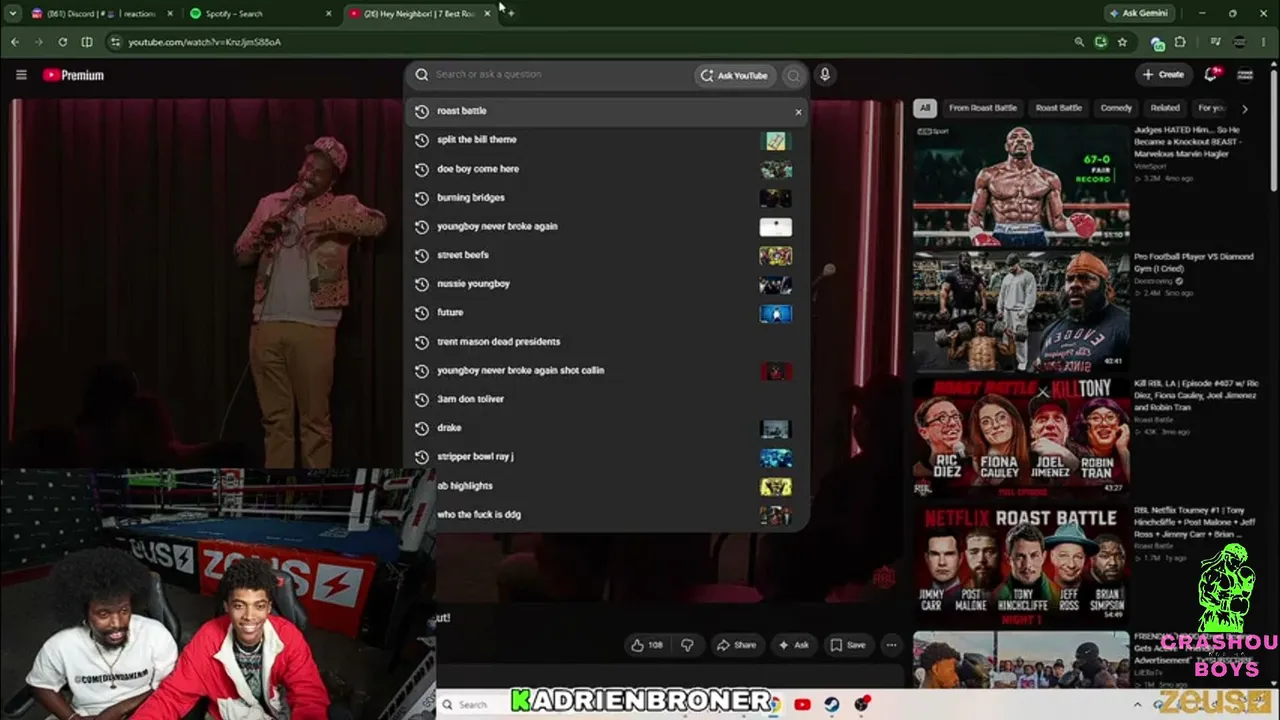Go to YouTube Premium home logo
The width and height of the screenshot is (1280, 720).
(x=73, y=75)
